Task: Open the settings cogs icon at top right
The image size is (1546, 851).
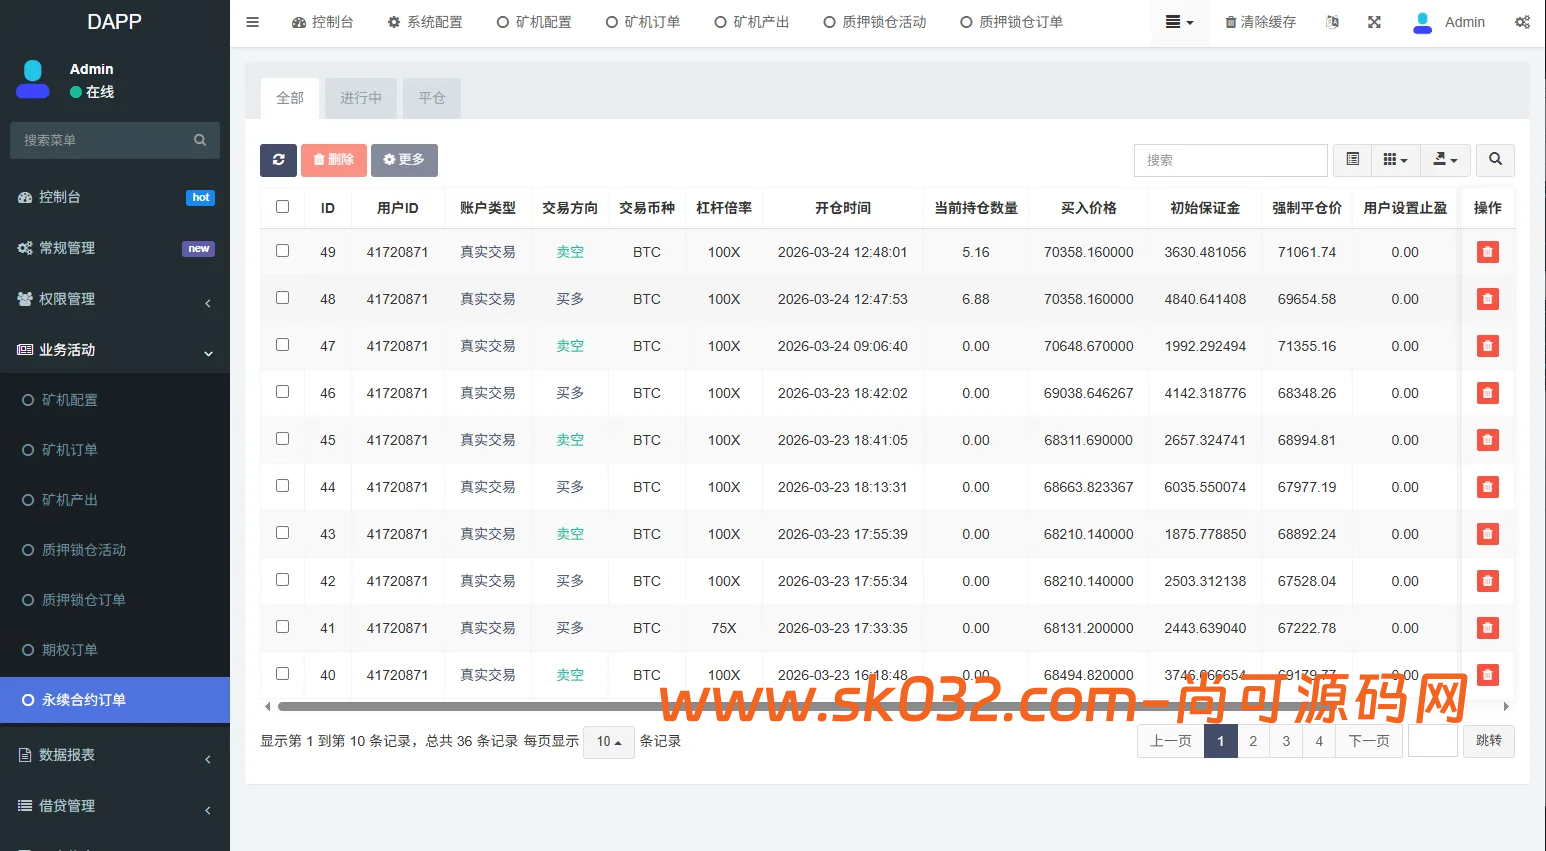Action: coord(1522,22)
